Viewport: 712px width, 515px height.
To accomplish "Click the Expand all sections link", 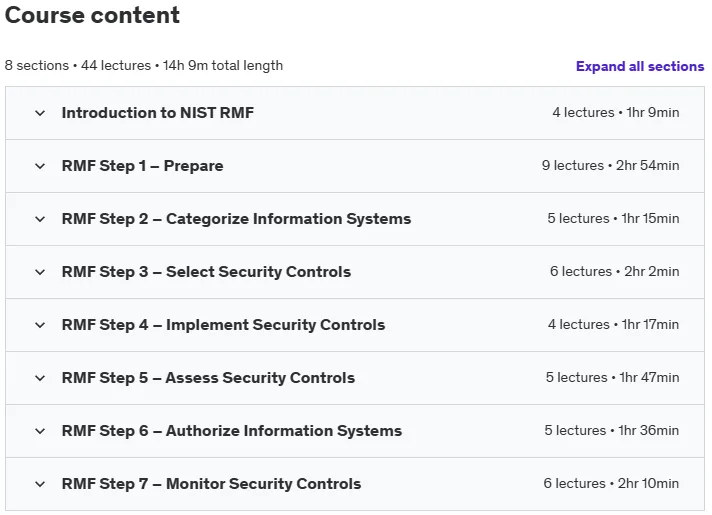I will [640, 66].
